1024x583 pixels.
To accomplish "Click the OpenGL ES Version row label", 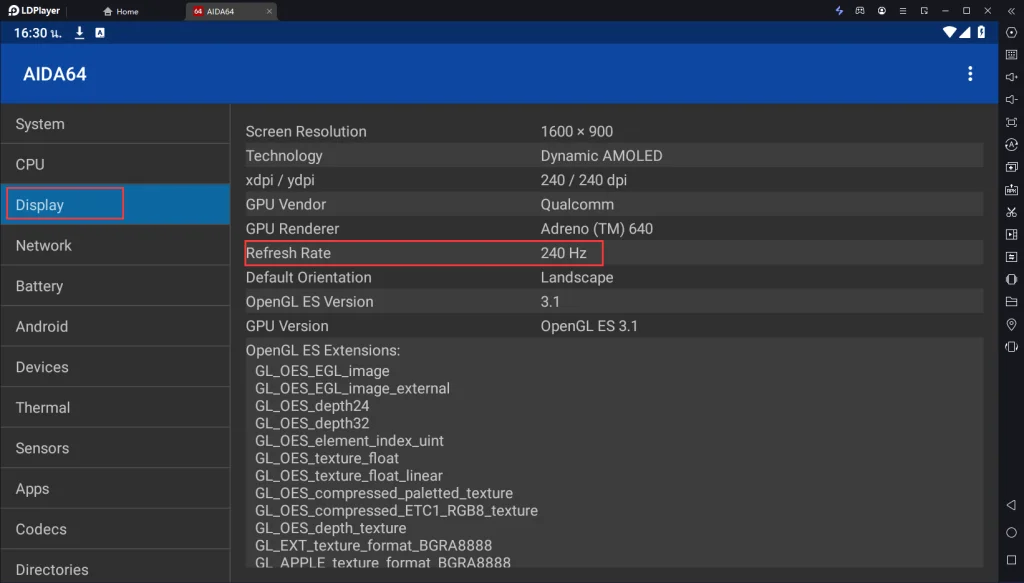I will point(309,302).
